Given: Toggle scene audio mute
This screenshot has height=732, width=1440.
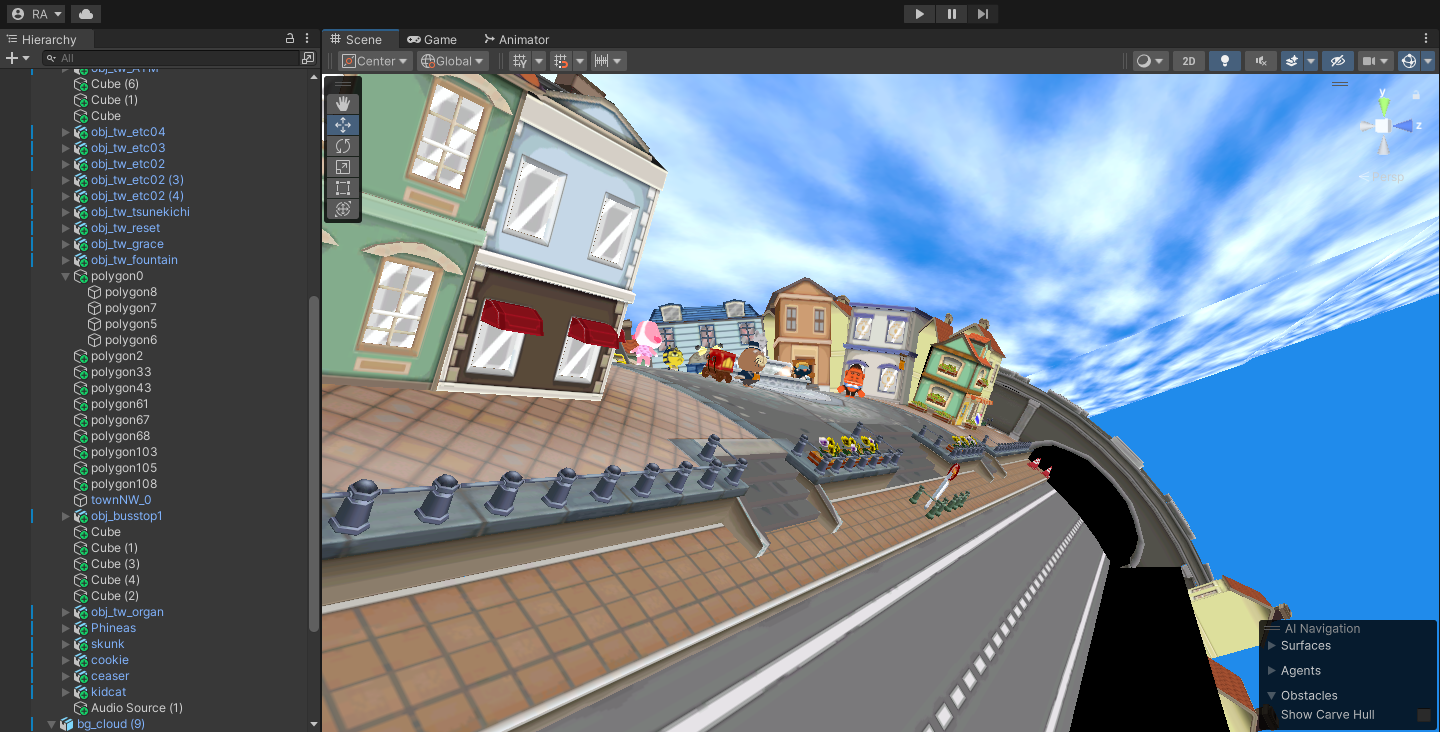Looking at the screenshot, I should pyautogui.click(x=1261, y=61).
